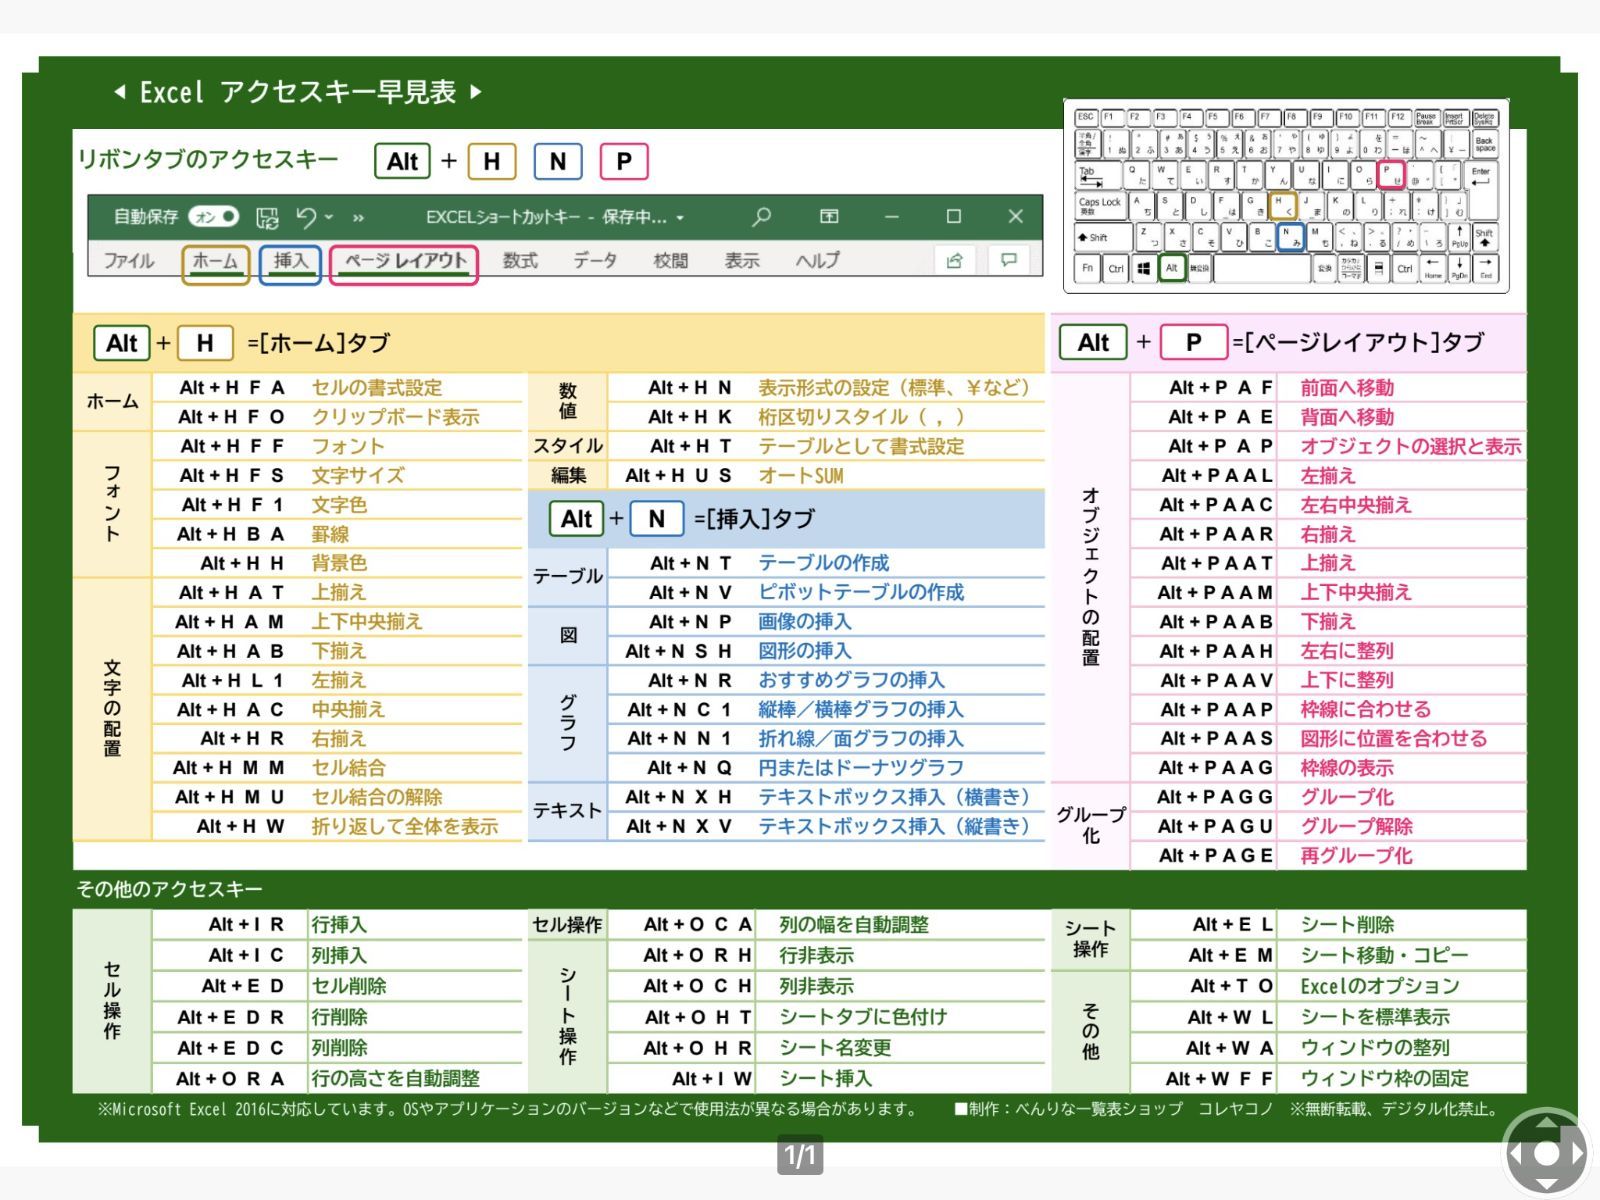Open the EXCELショートカットキー filename dropdown
1600x1200 pixels.
click(x=679, y=217)
